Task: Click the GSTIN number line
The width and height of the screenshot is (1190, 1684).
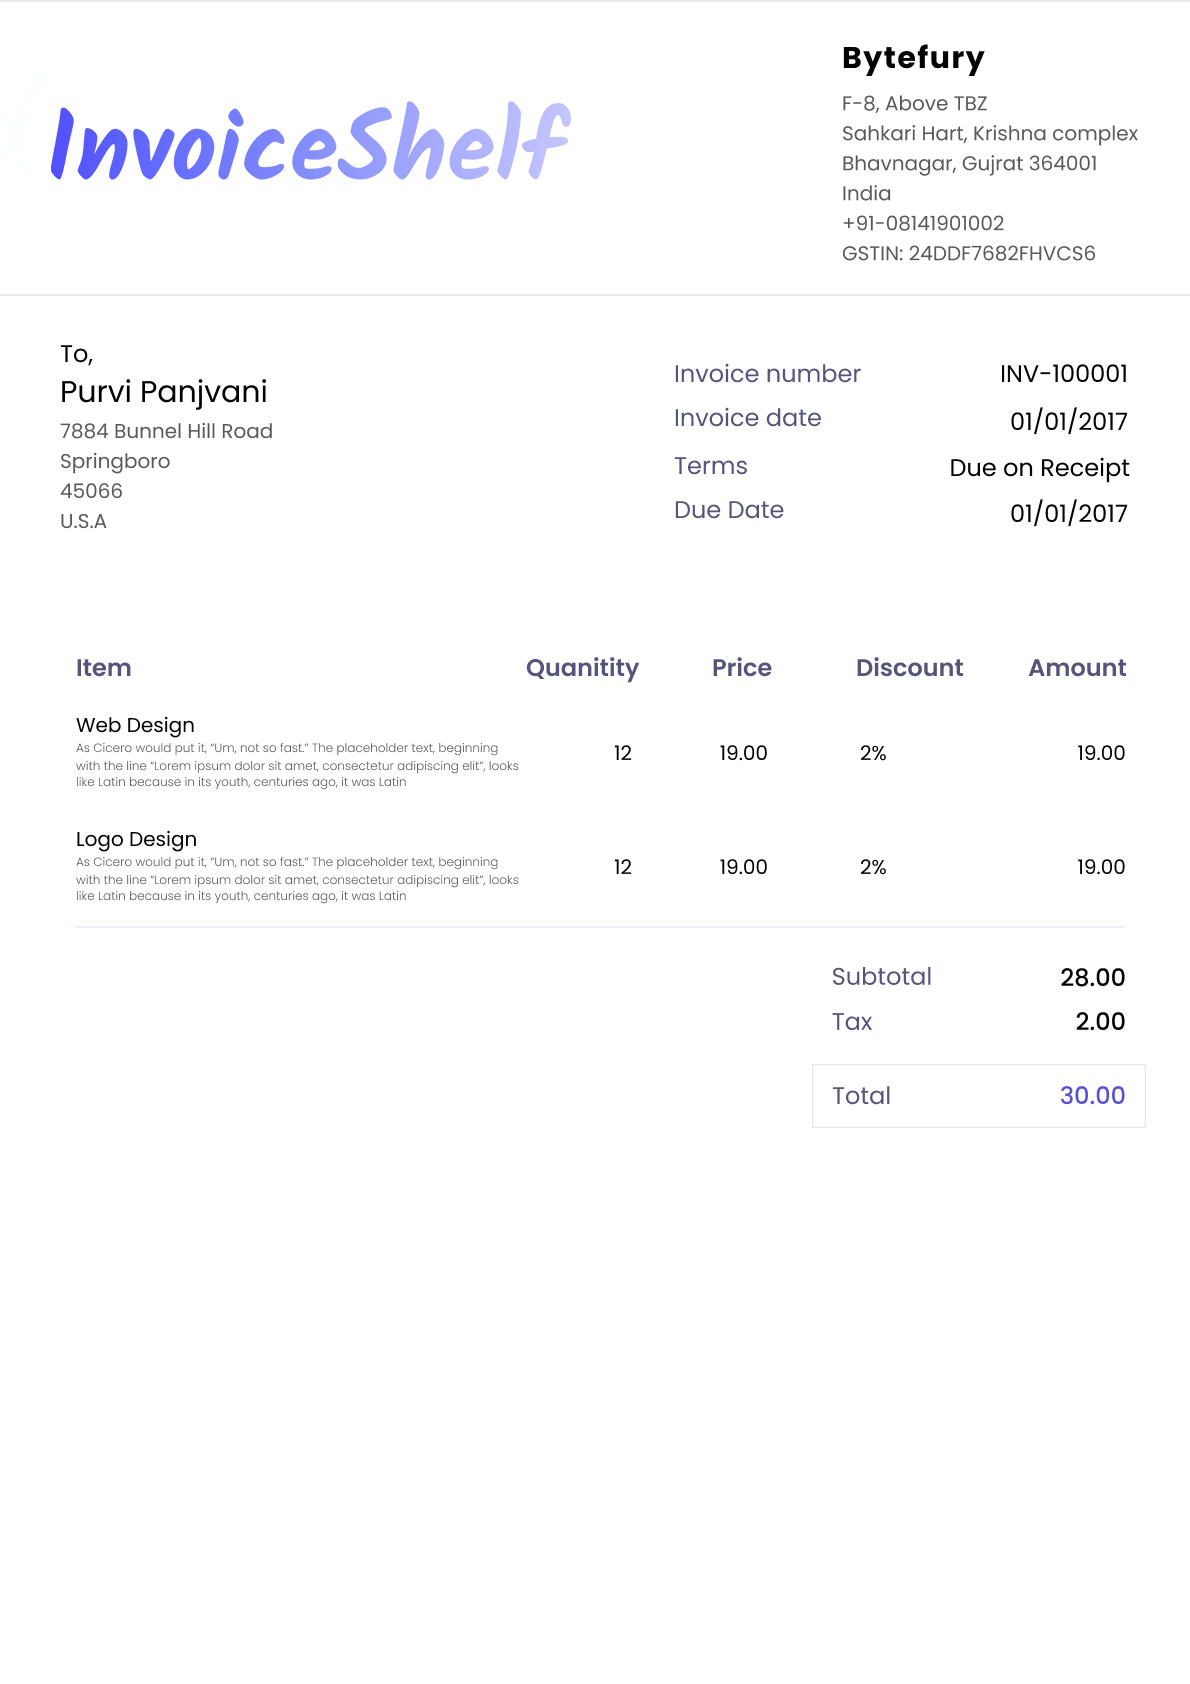Action: (x=968, y=254)
